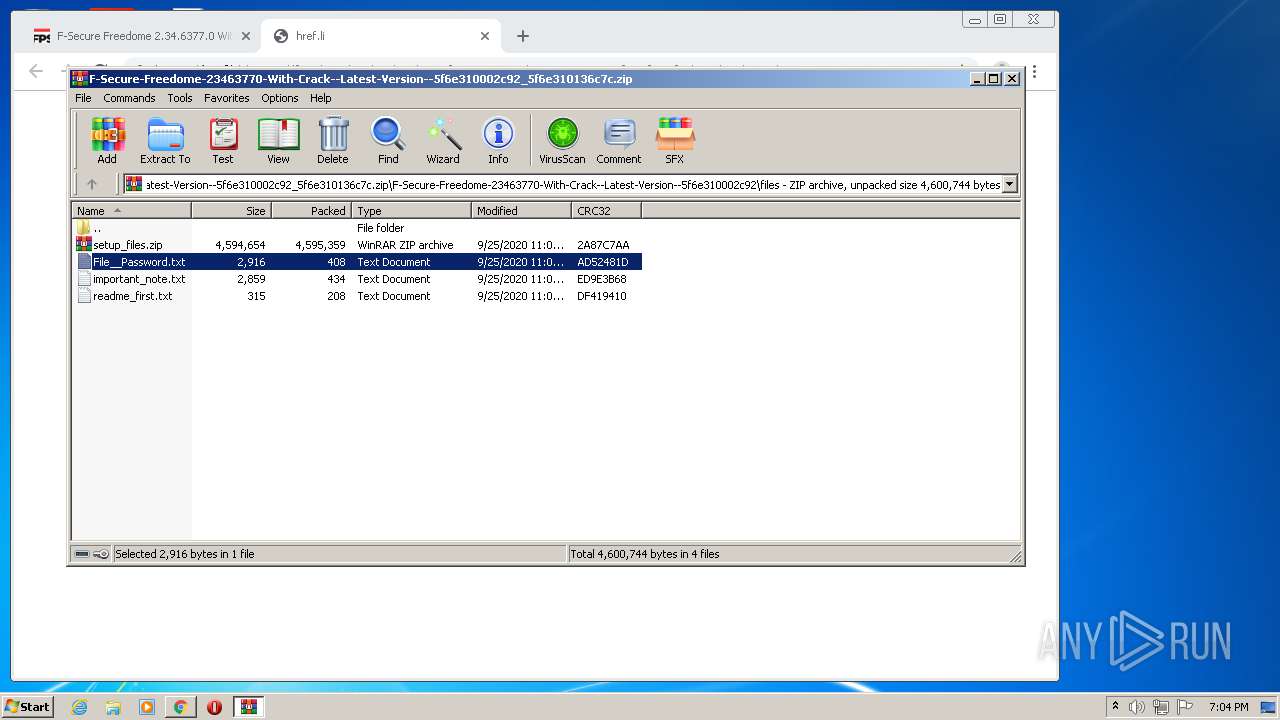
Task: Click the WinRAR taskbar button
Action: click(x=249, y=707)
